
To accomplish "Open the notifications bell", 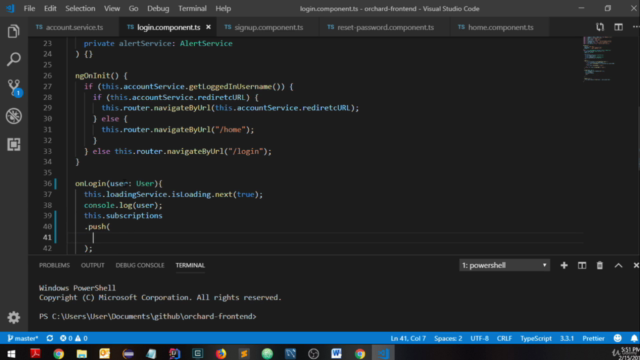I will [x=634, y=338].
